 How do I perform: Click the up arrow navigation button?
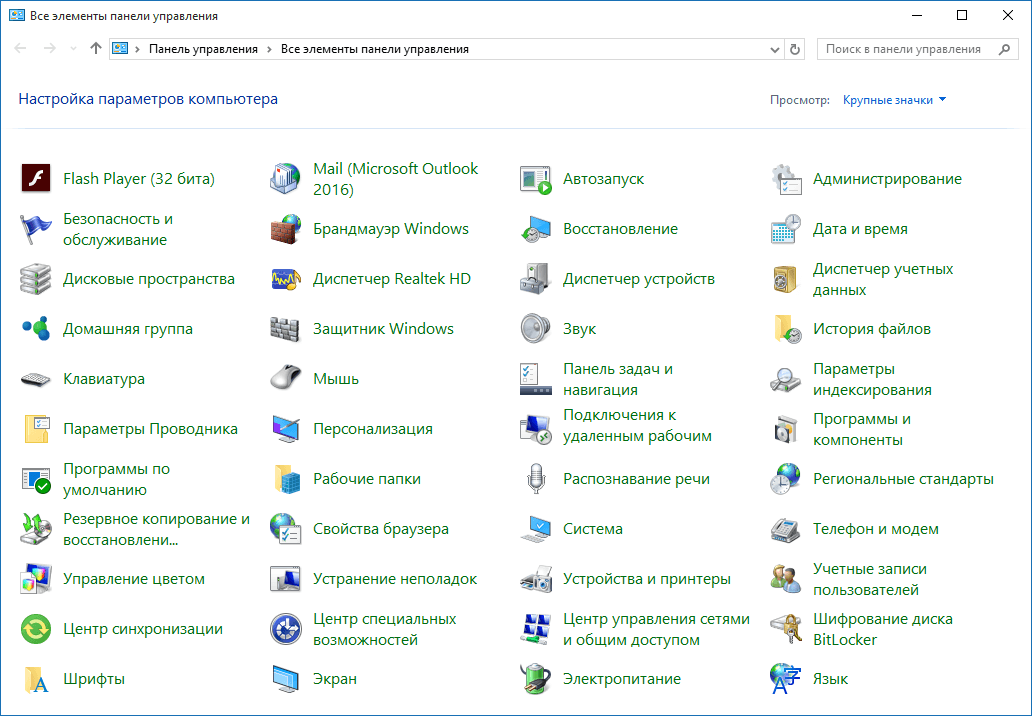pos(96,49)
